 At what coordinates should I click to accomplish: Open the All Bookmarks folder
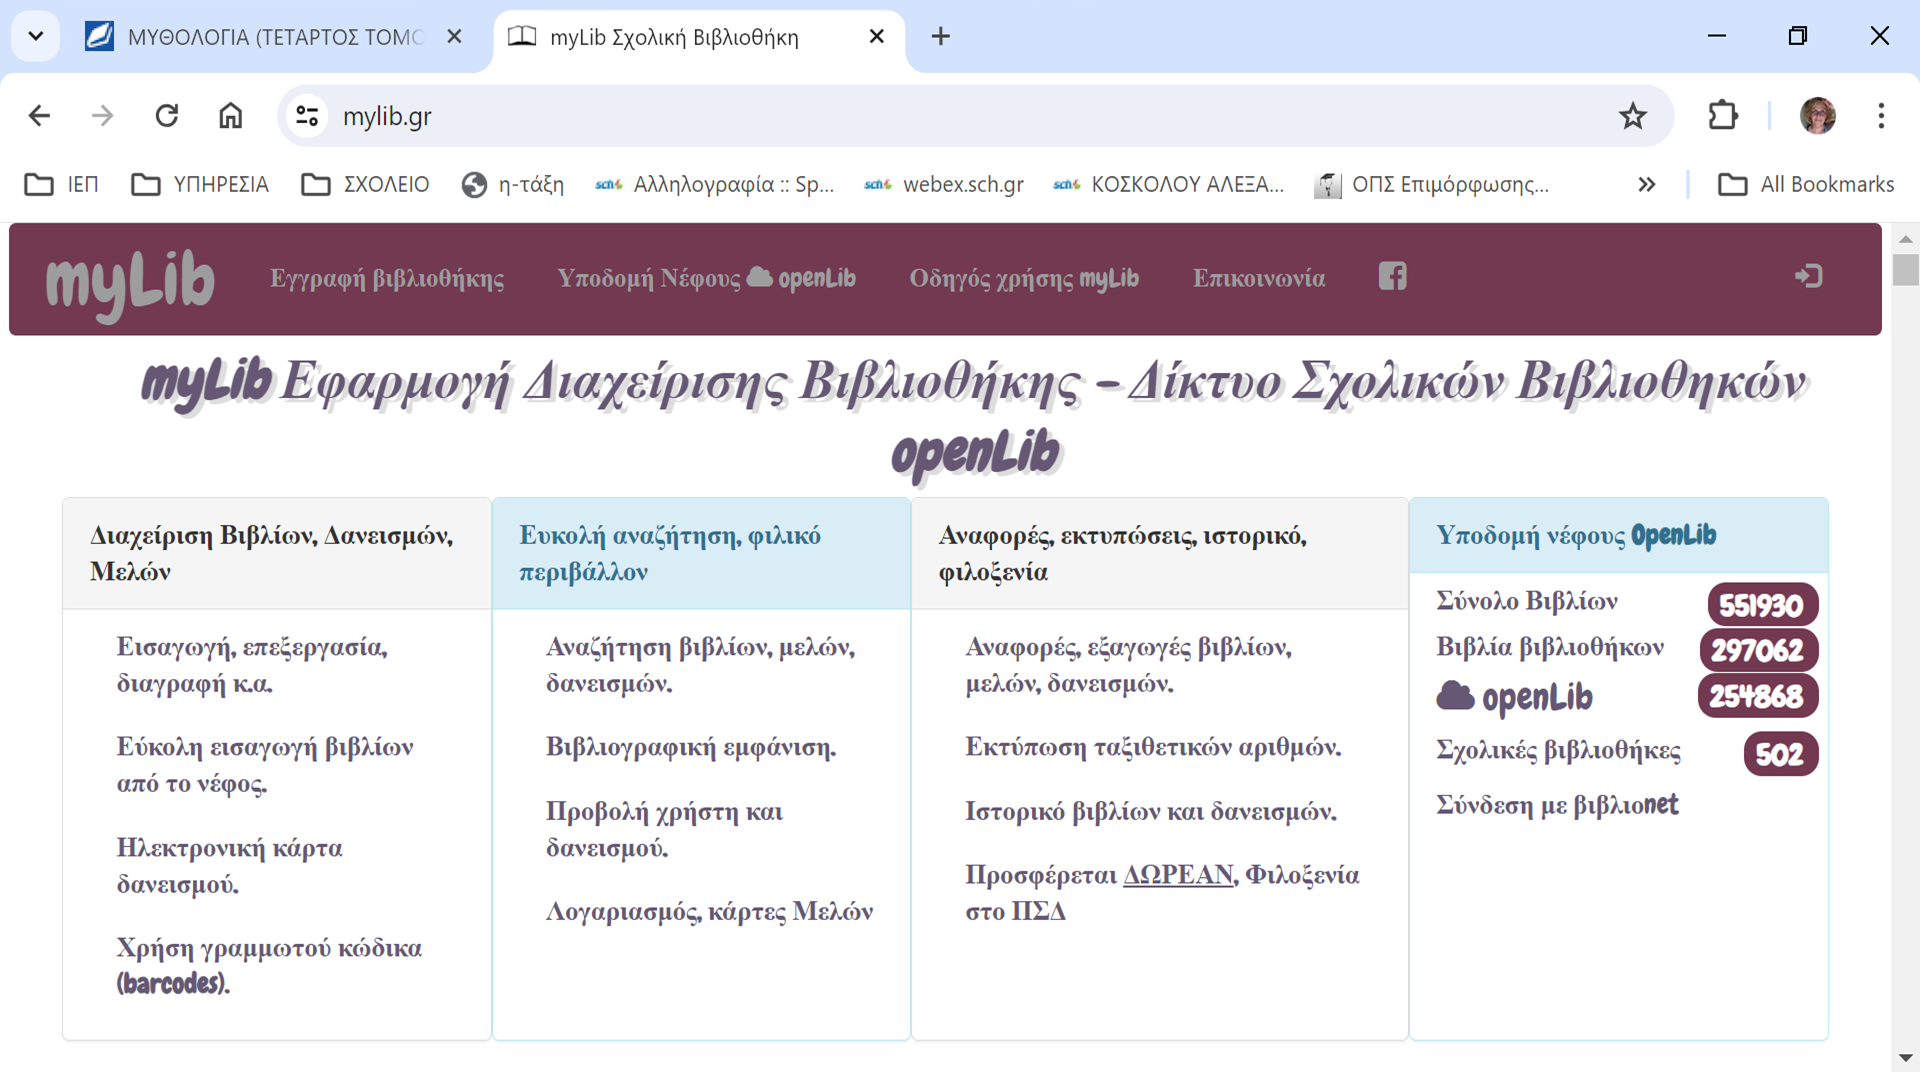tap(1806, 185)
